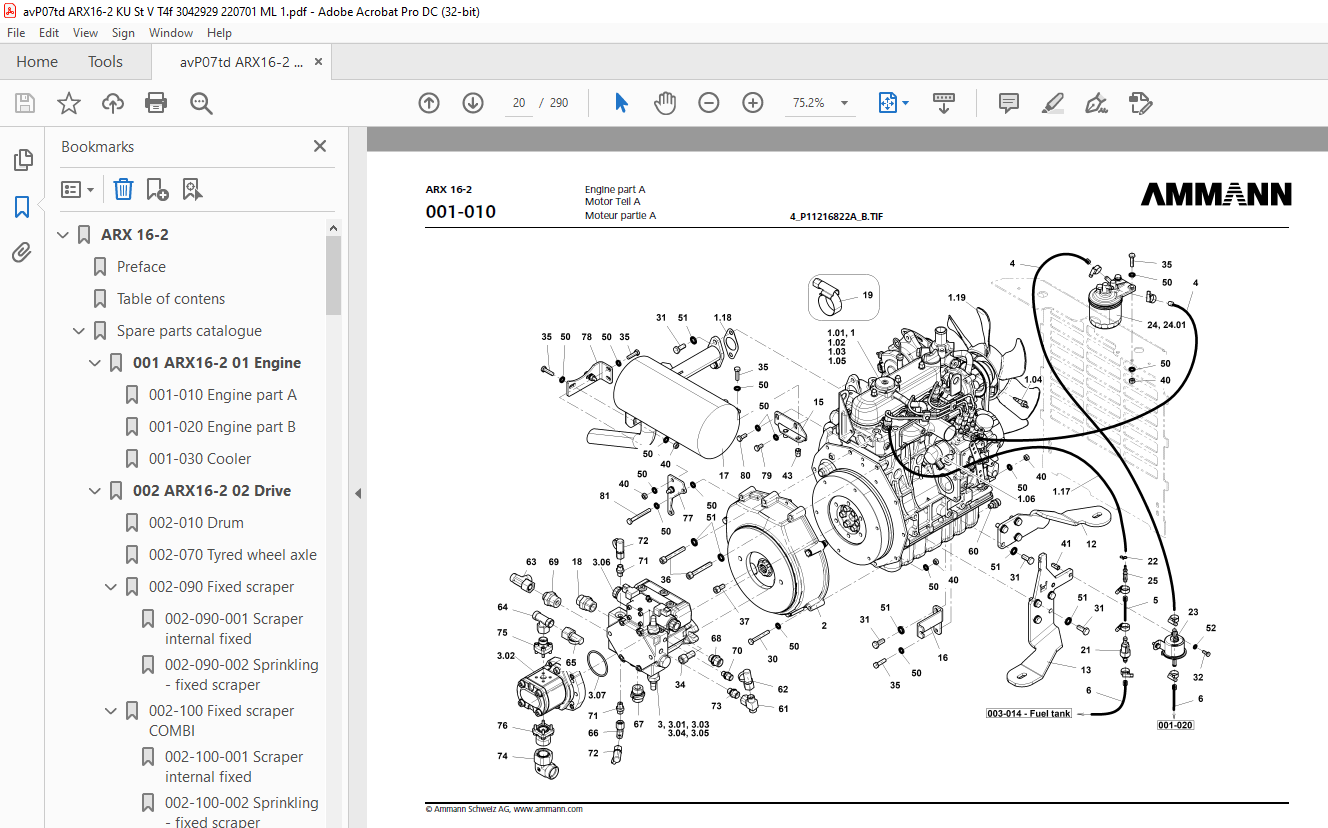Follow the 003-014 - Fuel tank reference
Screen dimensions: 1328x828
(x=1029, y=713)
